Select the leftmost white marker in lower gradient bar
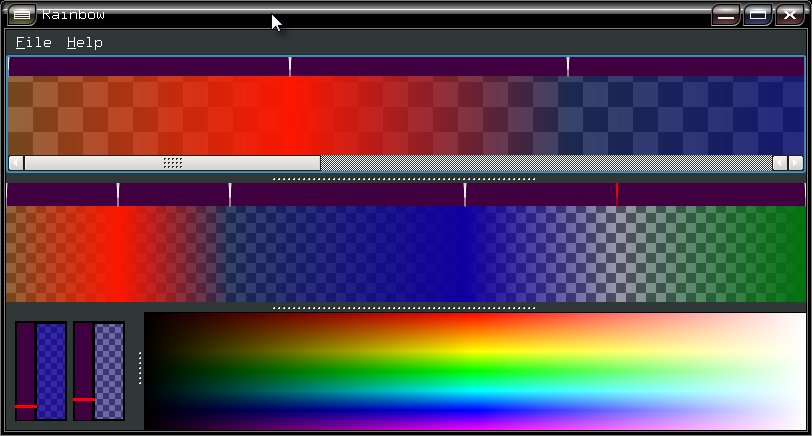This screenshot has width=812, height=436. pyautogui.click(x=118, y=194)
